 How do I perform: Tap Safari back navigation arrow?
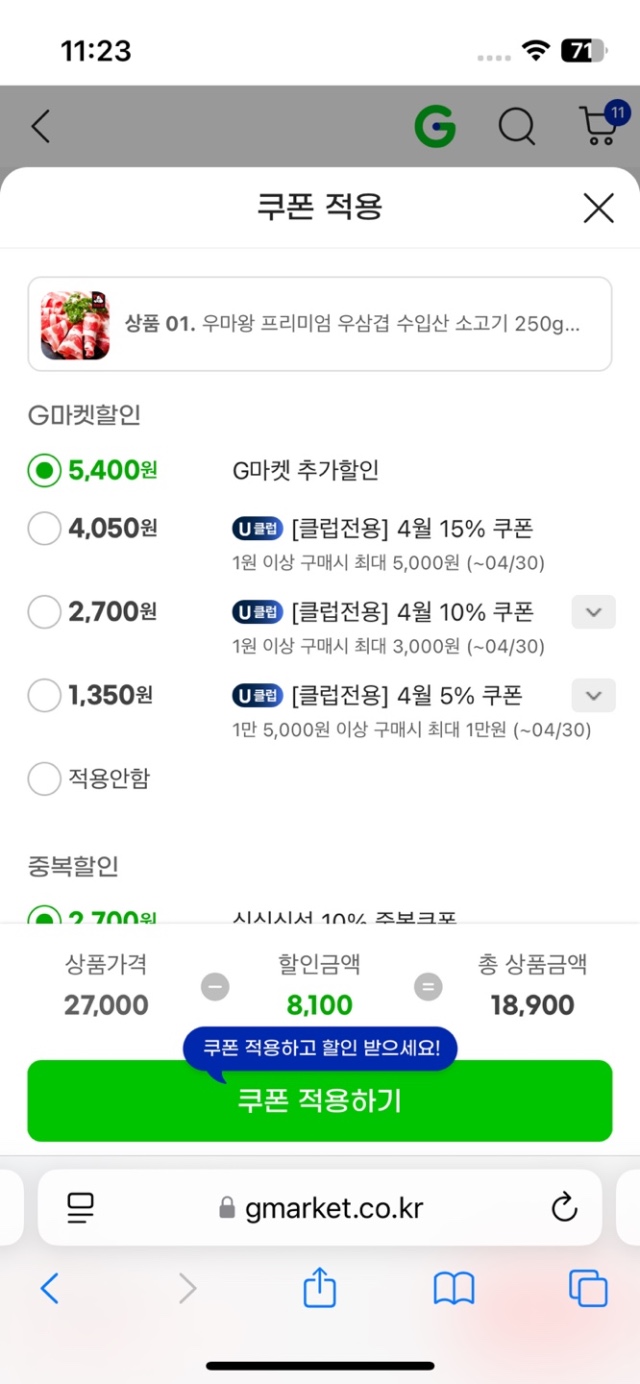point(50,1288)
